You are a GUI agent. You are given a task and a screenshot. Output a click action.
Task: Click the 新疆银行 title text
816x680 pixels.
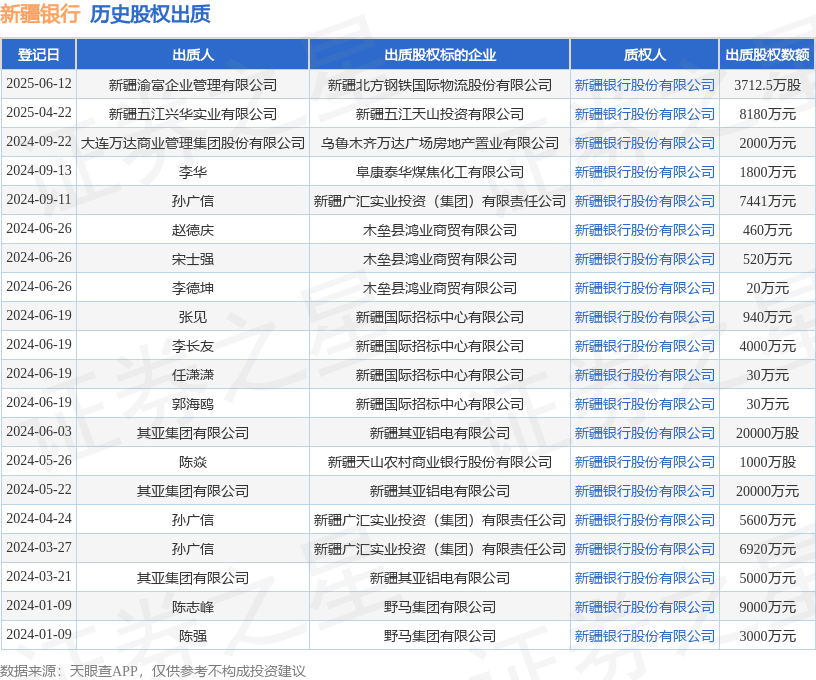40,14
